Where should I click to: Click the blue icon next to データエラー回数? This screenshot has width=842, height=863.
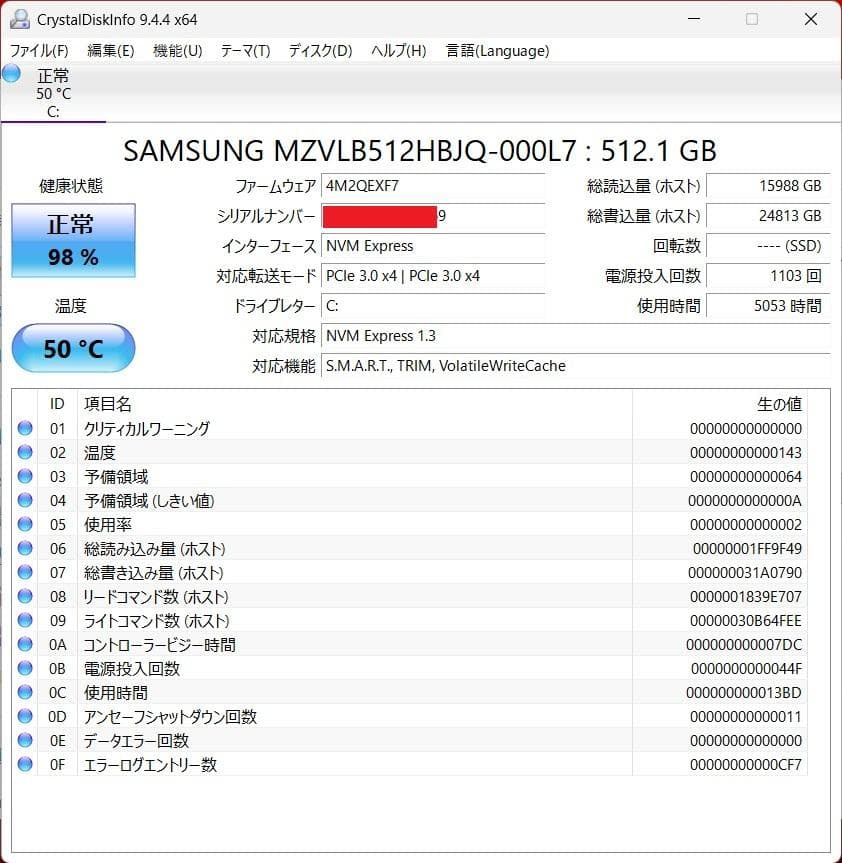coord(25,741)
